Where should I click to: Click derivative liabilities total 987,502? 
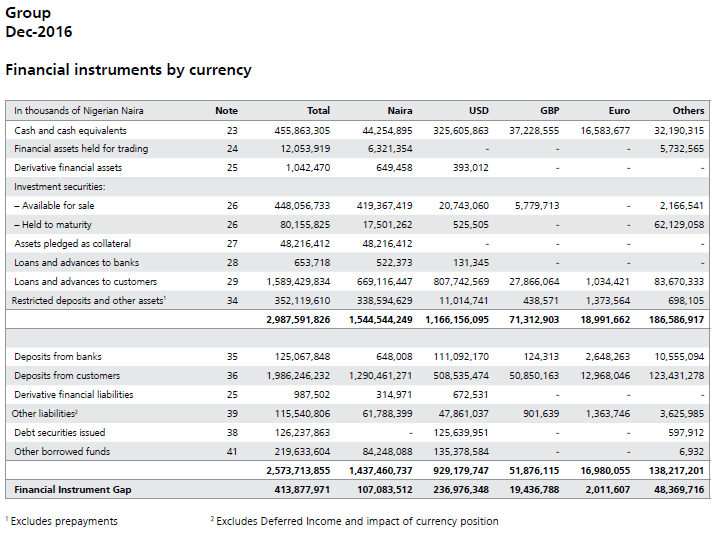pos(313,395)
